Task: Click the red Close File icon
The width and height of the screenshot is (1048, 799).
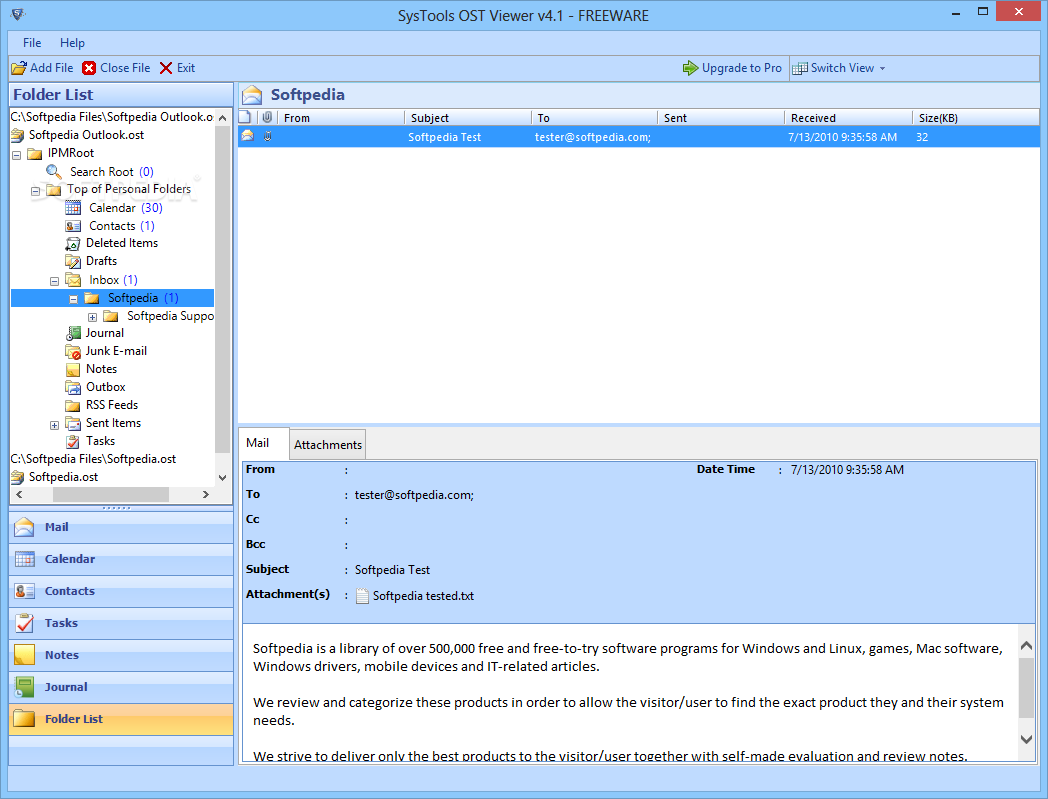Action: coord(89,68)
